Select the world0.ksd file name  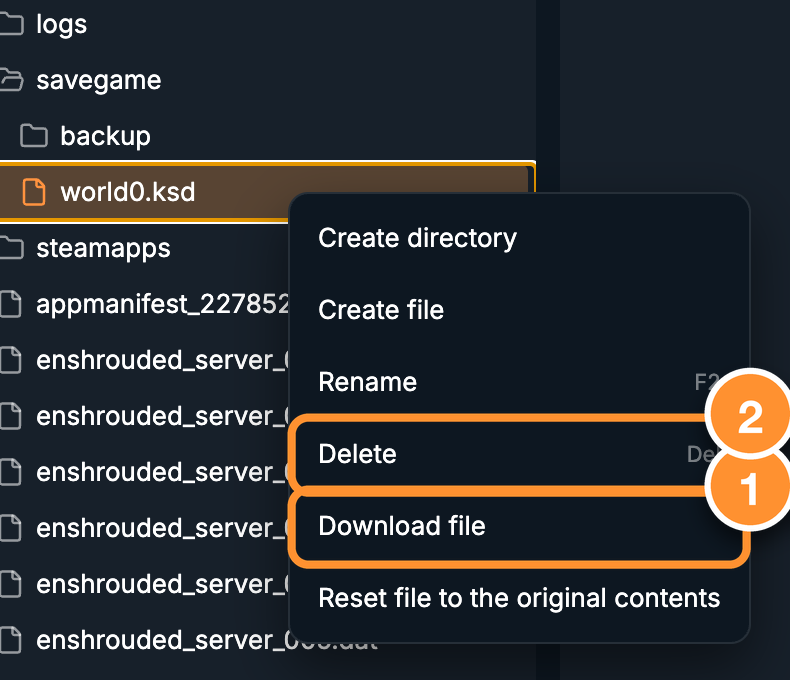coord(127,192)
